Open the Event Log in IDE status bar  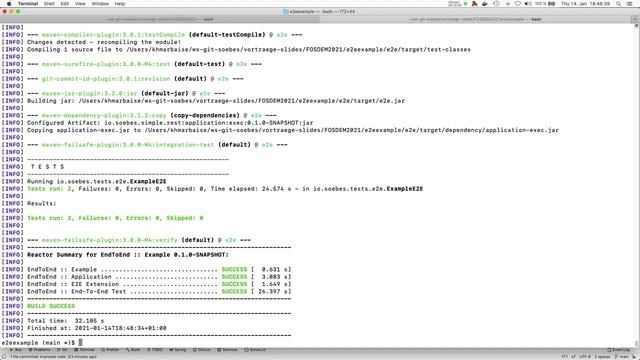(618, 350)
